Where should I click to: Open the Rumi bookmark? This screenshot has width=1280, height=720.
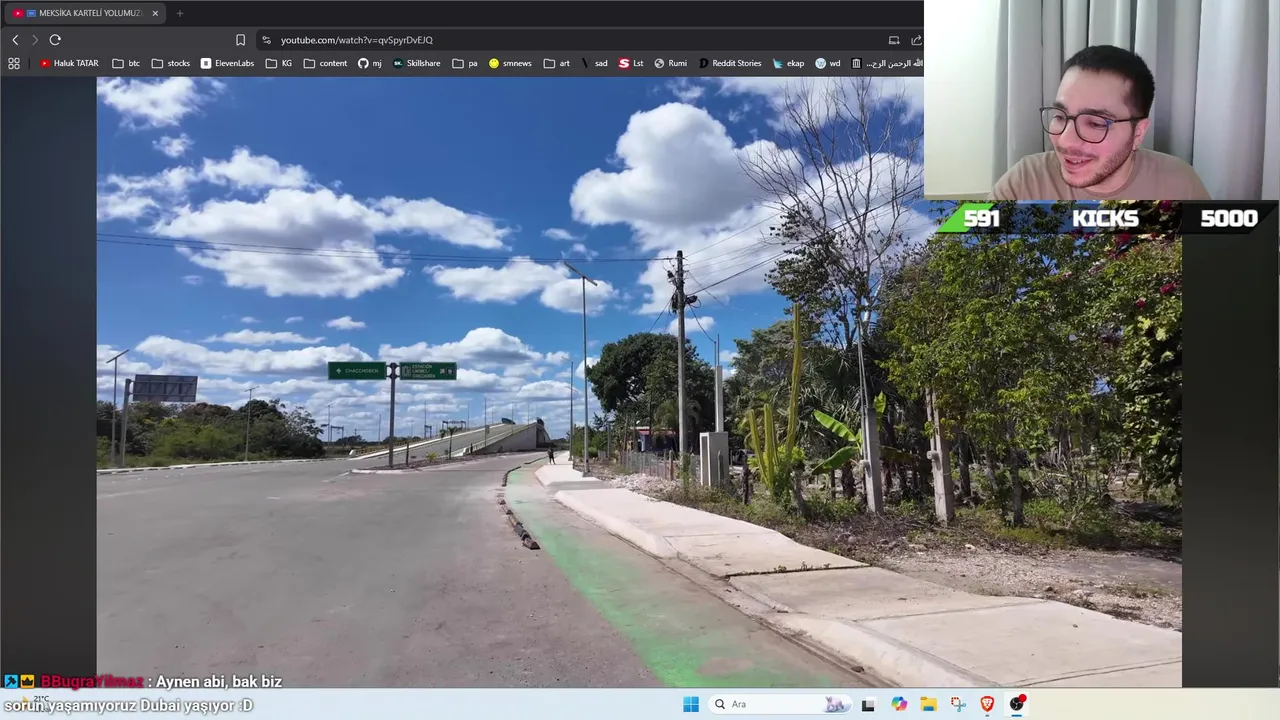click(671, 63)
